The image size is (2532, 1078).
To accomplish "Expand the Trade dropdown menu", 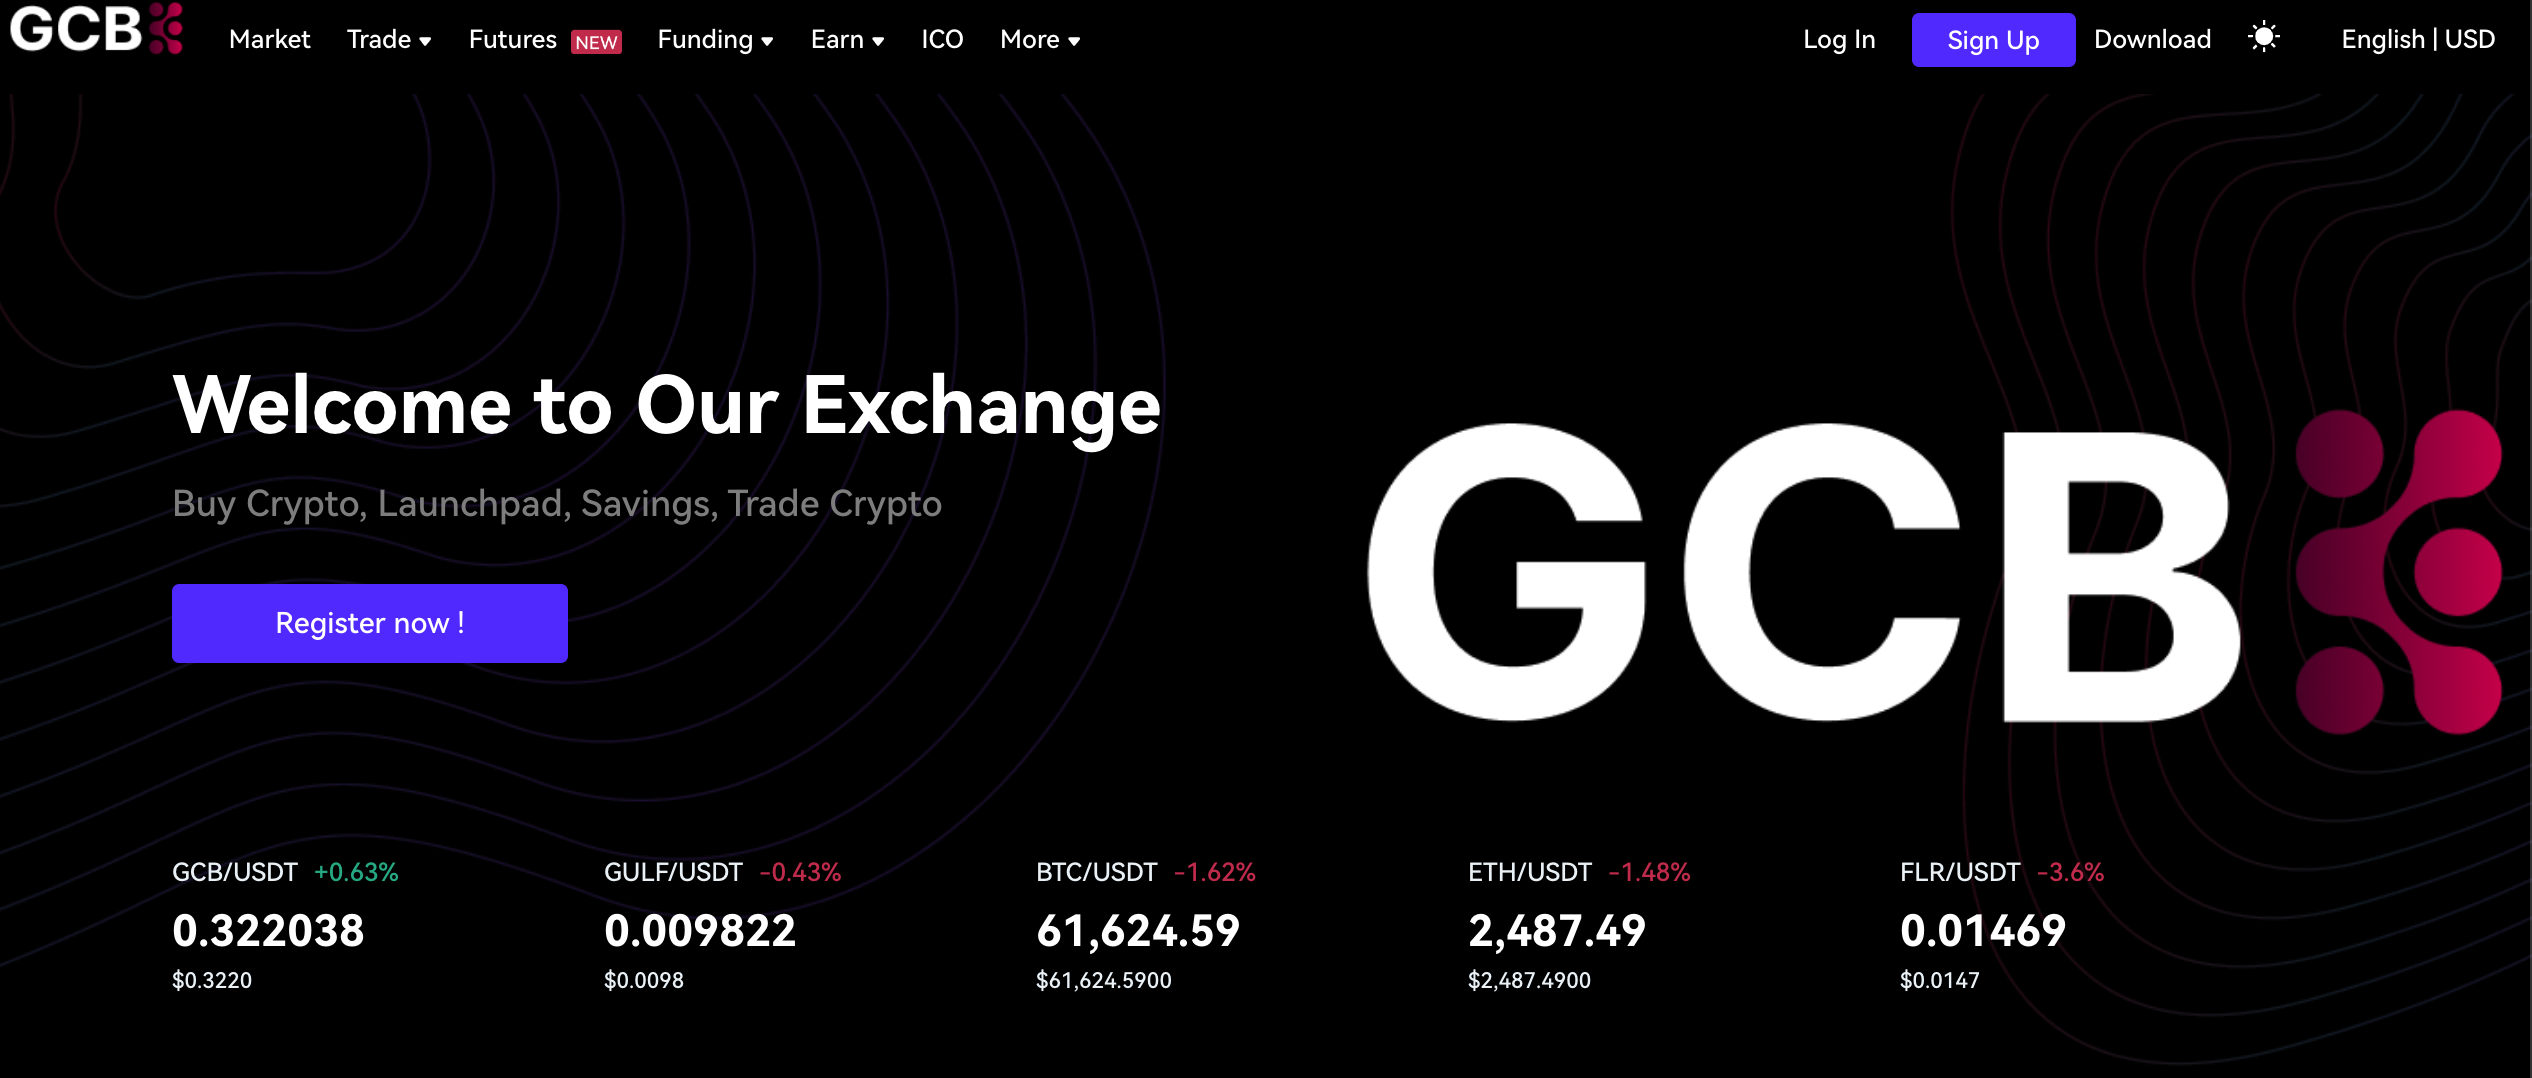I will (x=389, y=40).
